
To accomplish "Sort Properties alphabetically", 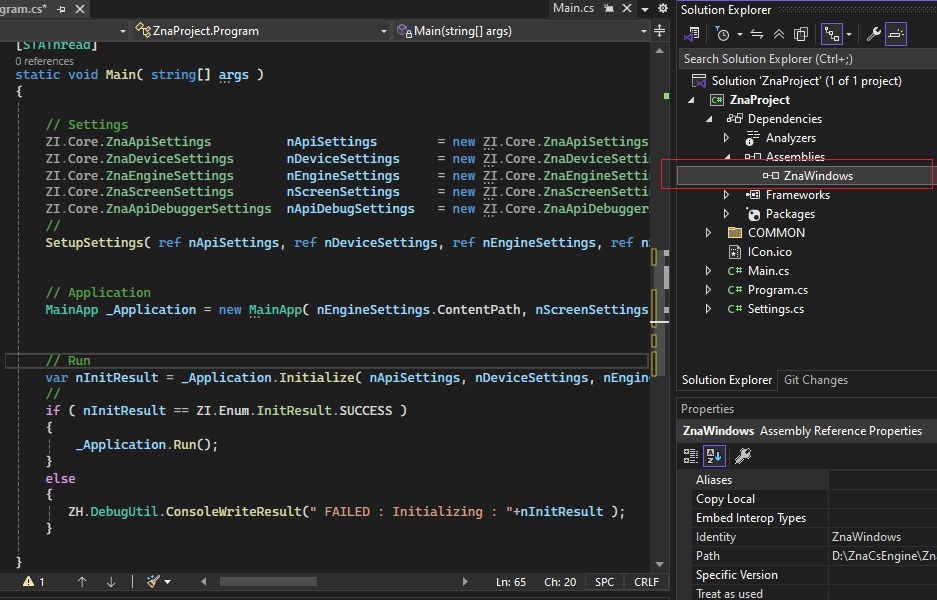I will tap(714, 456).
